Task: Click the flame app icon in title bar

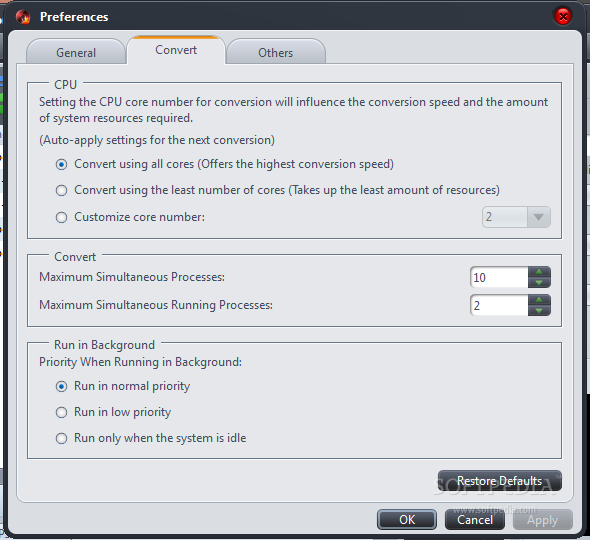Action: coord(23,17)
